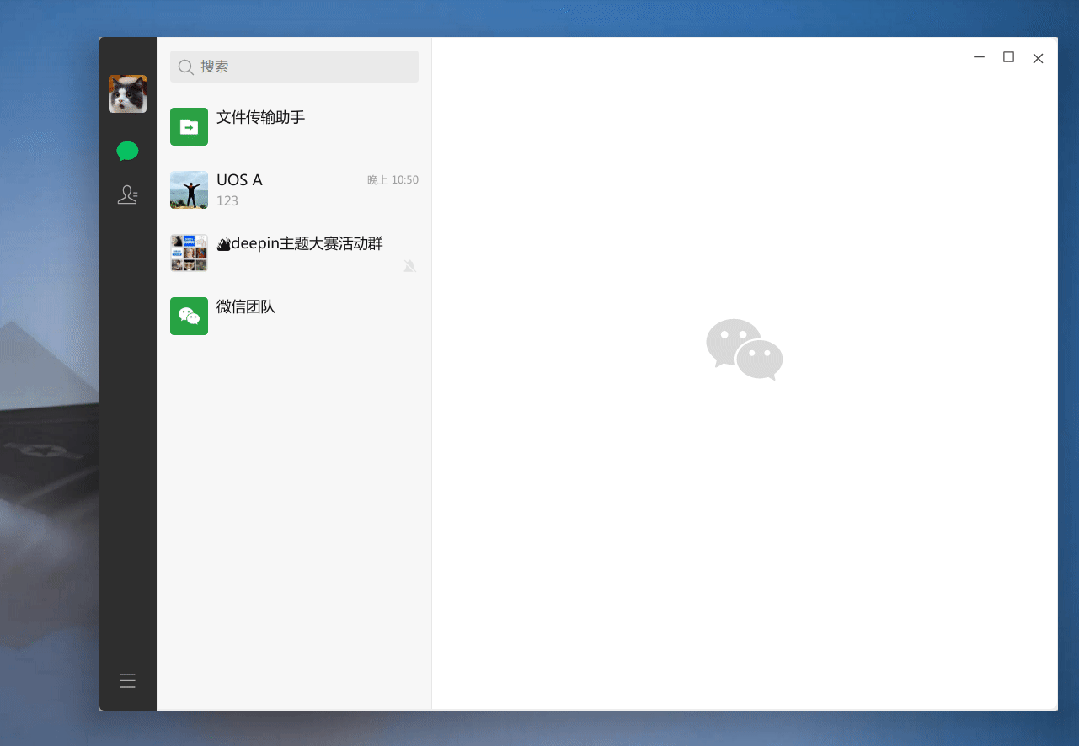Click the WeChat logo in empty chat area
Screen dimensions: 1079x746
(744, 349)
